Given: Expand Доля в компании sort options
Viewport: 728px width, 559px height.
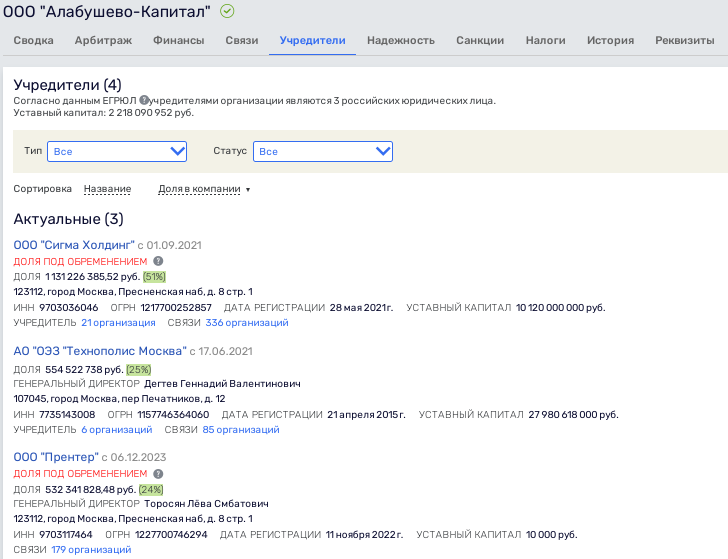Looking at the screenshot, I should [204, 189].
